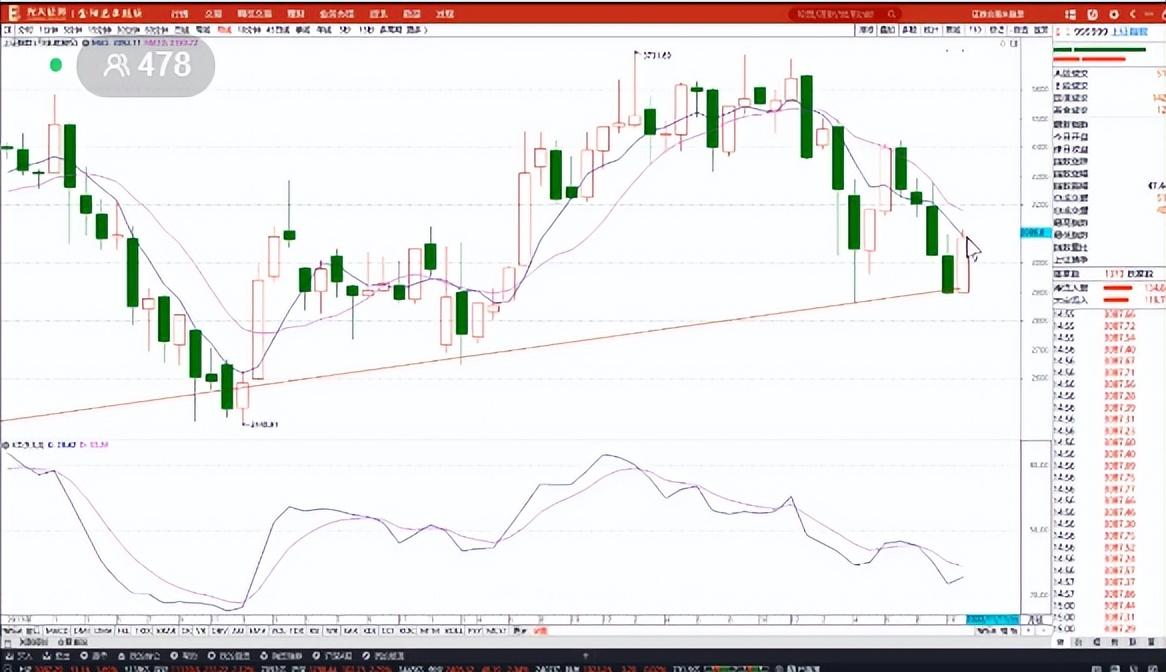
Task: Click the search magnifier icon
Action: [x=892, y=14]
